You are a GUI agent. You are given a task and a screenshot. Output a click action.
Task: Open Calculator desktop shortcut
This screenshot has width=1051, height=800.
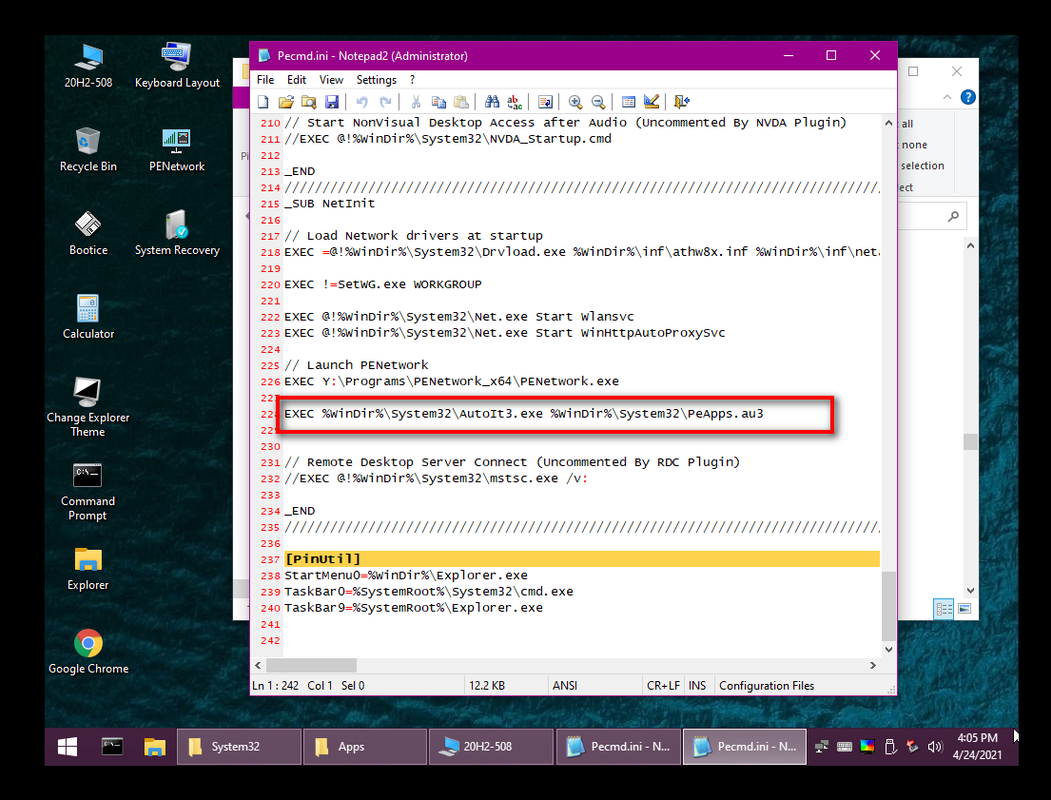click(88, 317)
